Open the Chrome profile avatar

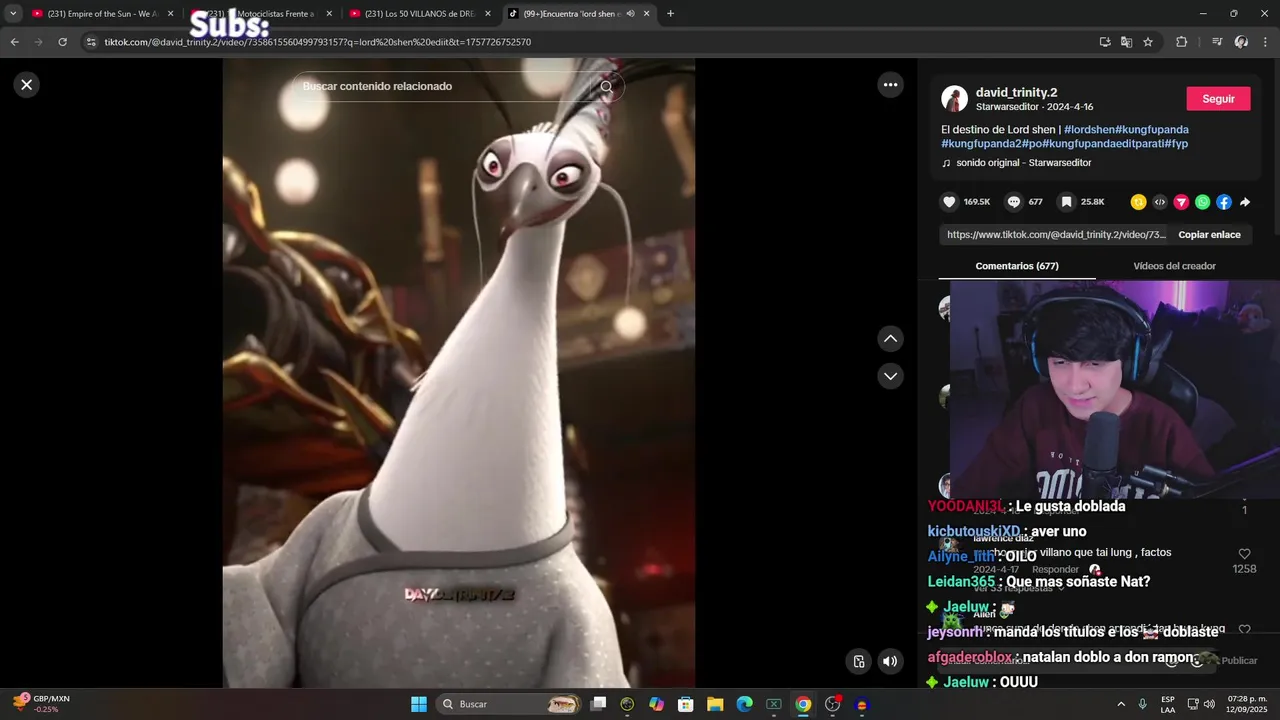pos(1241,42)
